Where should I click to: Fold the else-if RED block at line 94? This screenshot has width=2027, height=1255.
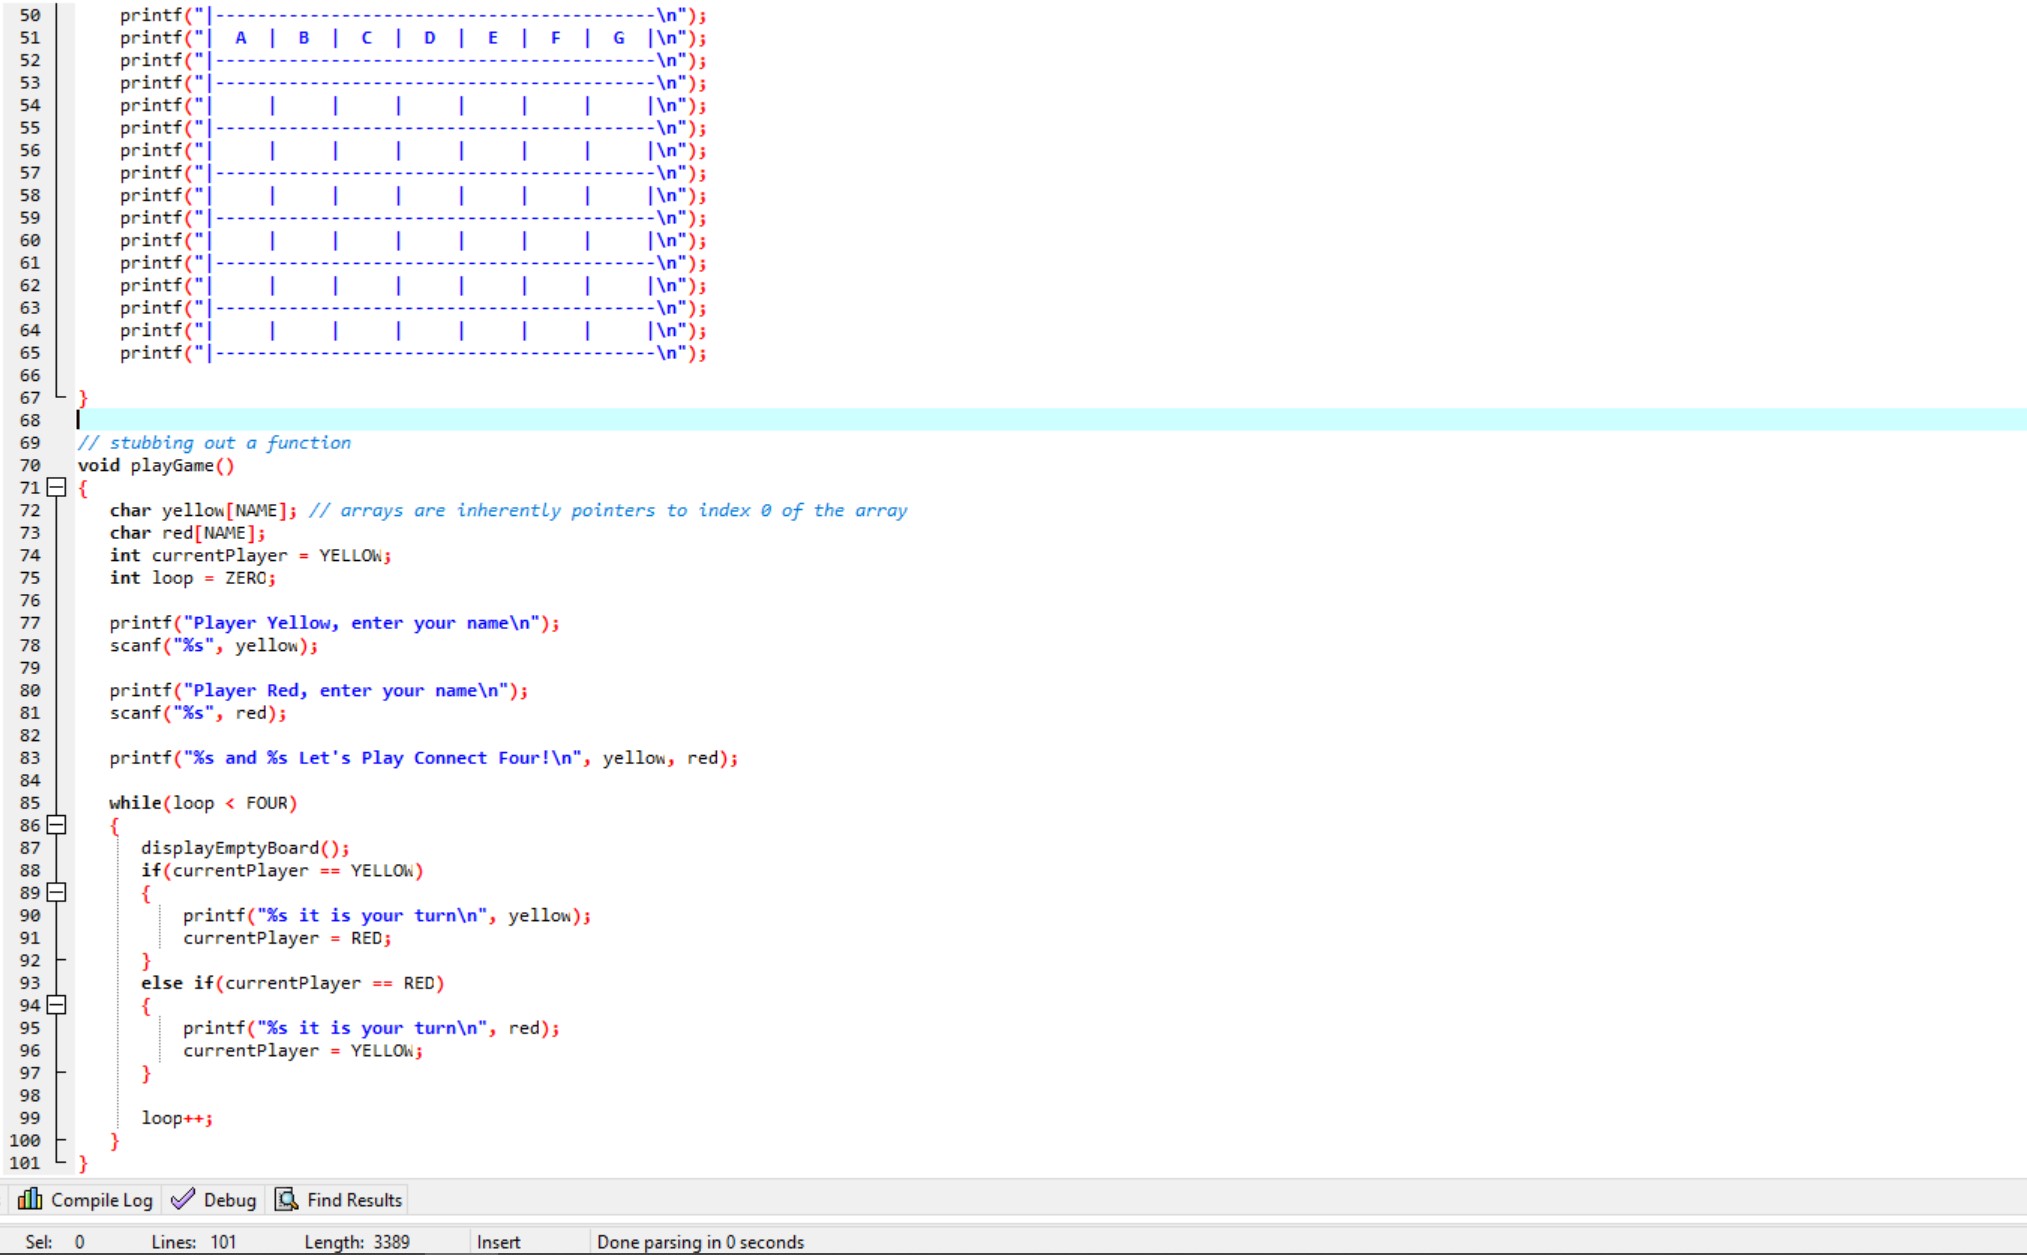[57, 1005]
